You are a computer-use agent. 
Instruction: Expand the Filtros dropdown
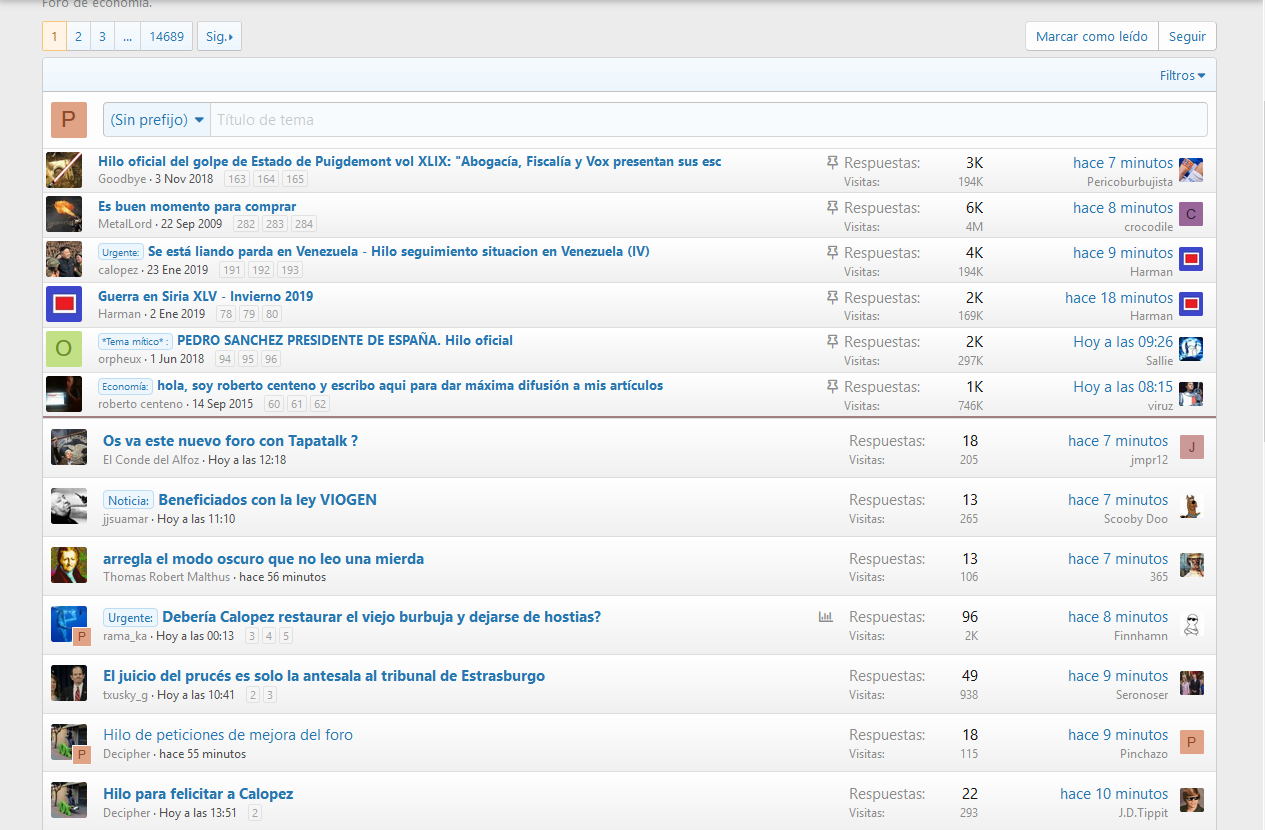(x=1182, y=76)
